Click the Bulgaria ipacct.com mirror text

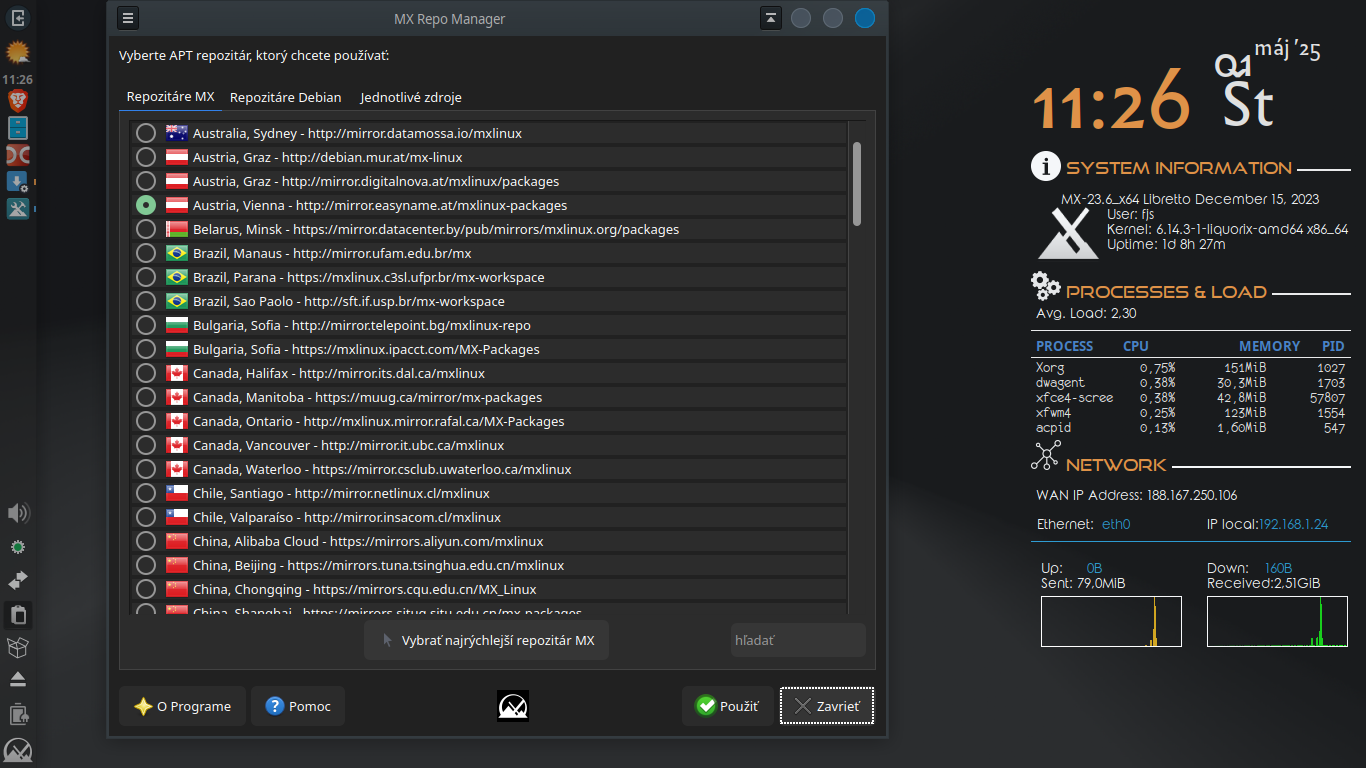(366, 349)
